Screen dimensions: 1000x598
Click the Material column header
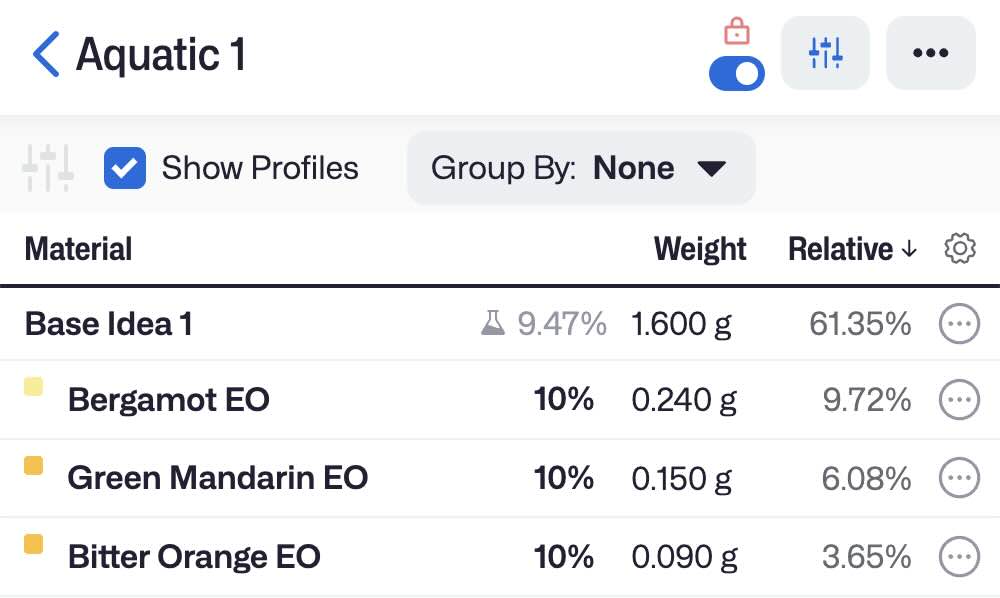tap(78, 249)
